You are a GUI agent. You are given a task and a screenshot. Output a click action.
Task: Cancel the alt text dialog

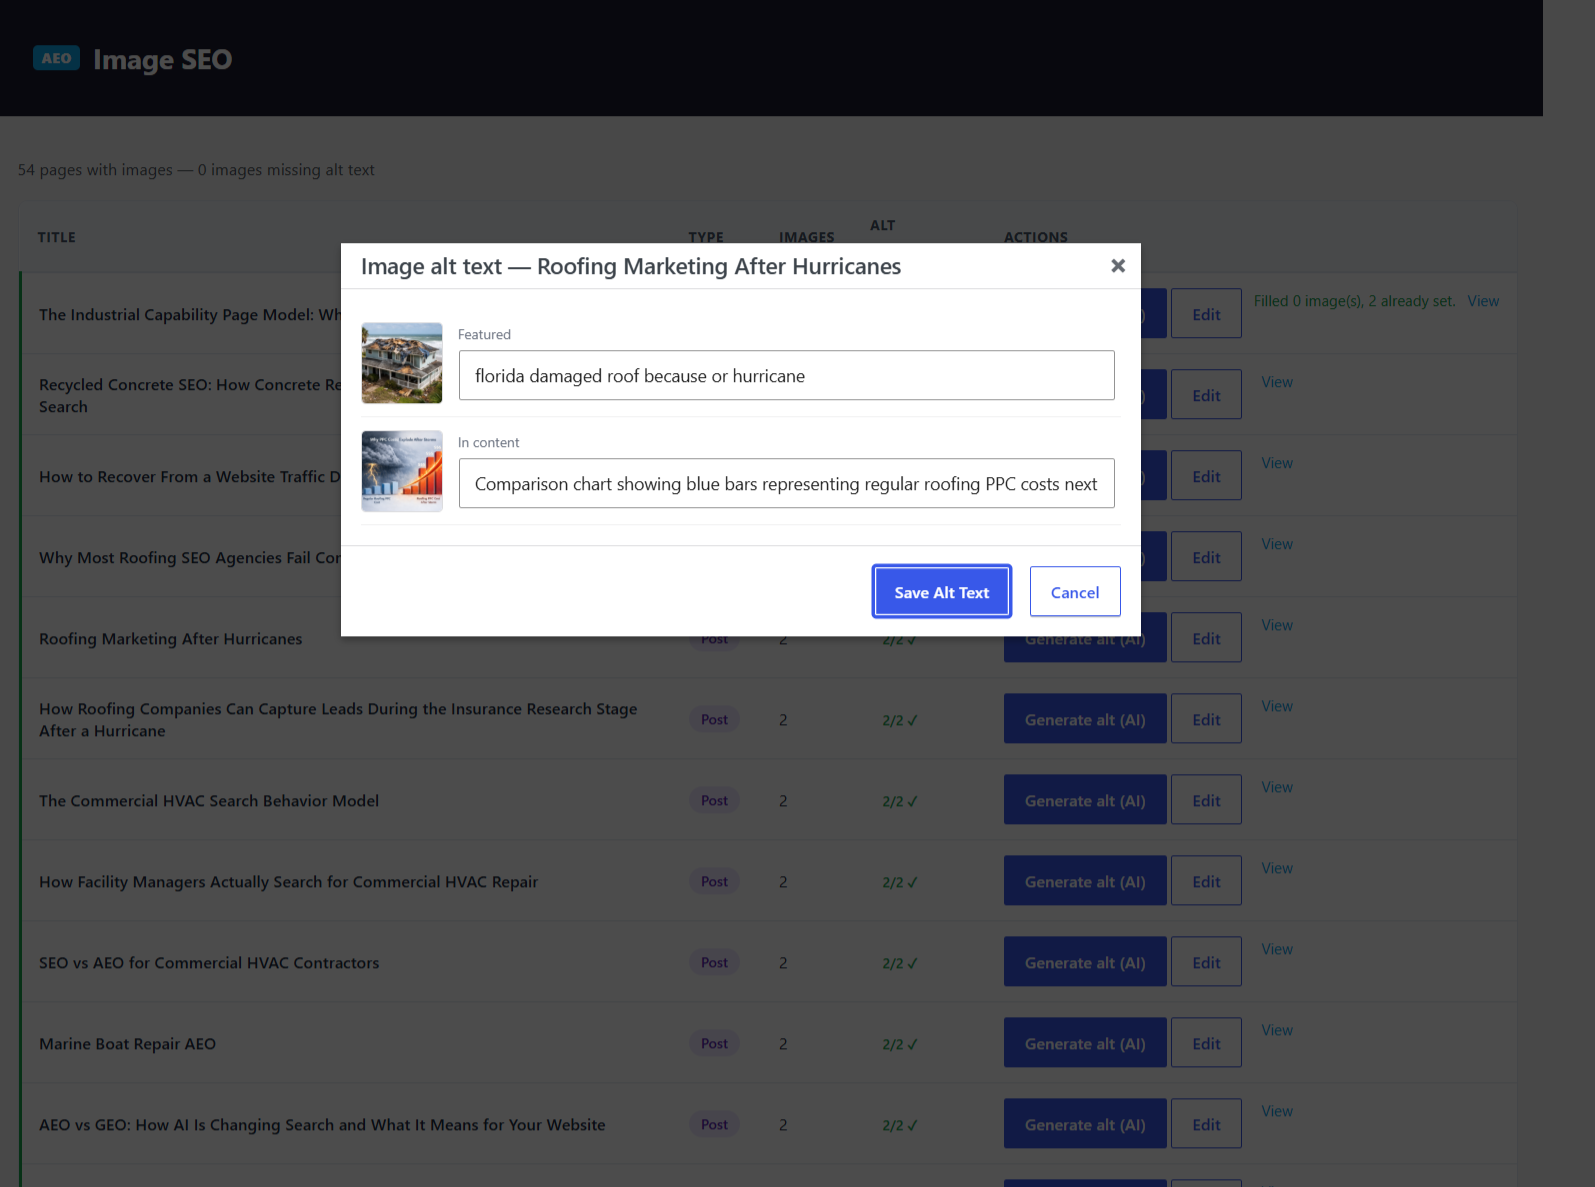pos(1075,592)
